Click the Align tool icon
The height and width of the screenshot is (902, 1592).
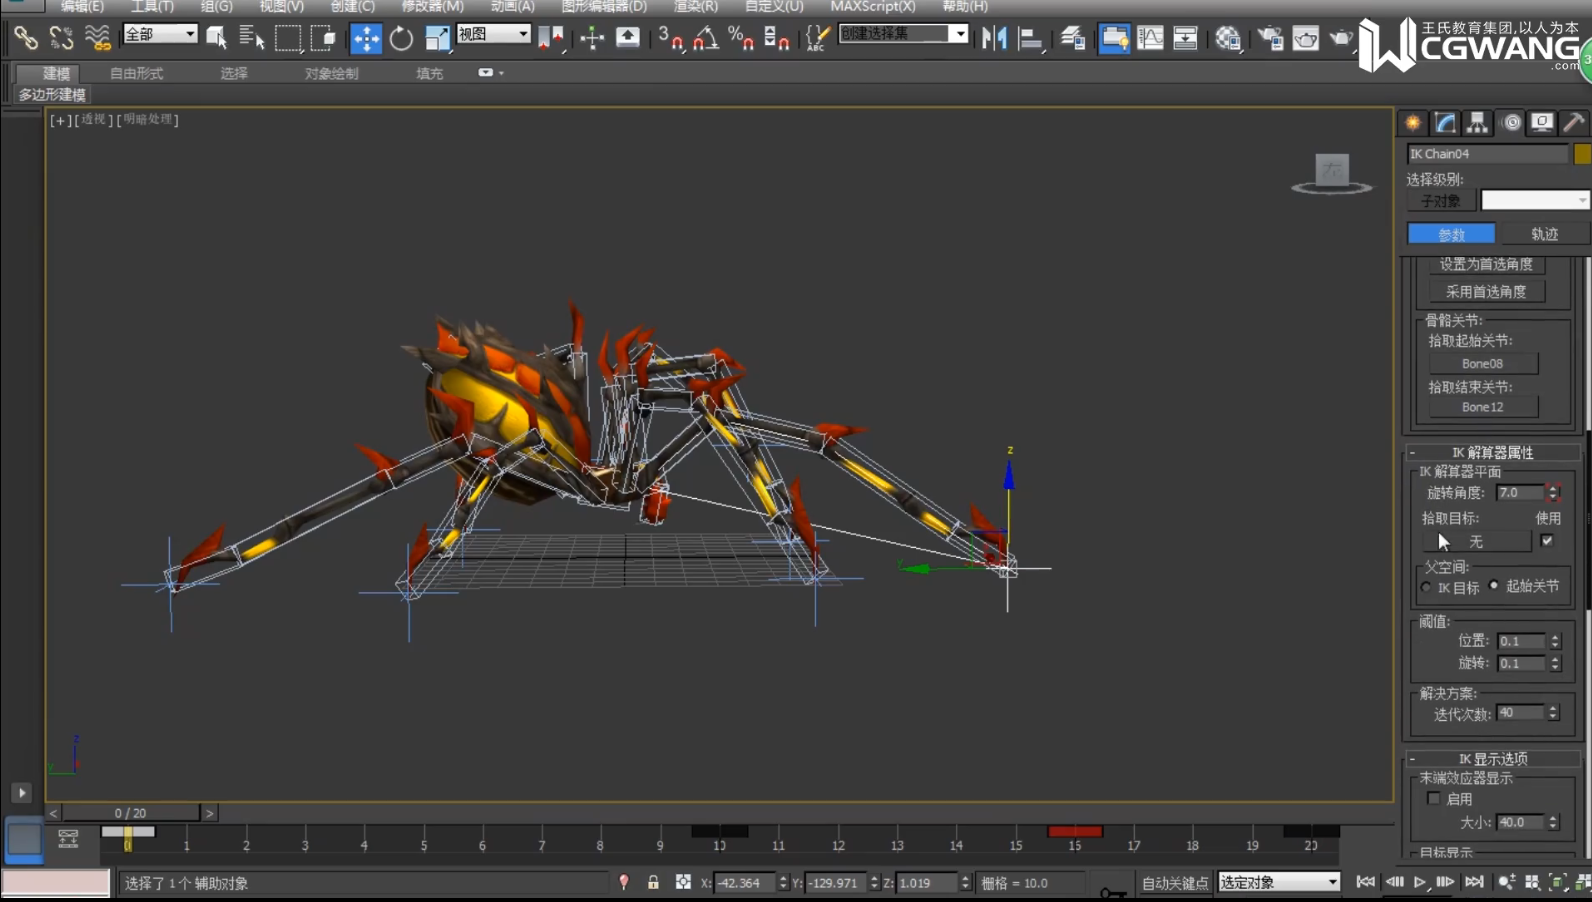click(1029, 38)
